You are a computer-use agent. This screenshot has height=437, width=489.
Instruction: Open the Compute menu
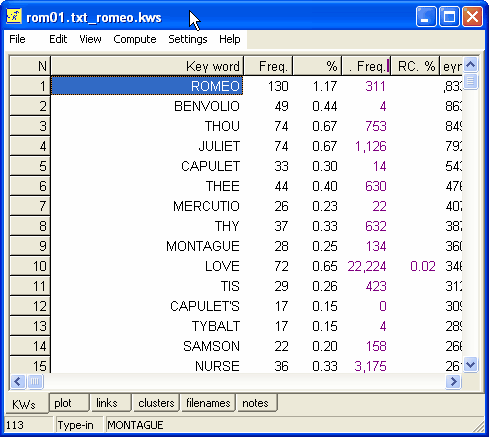click(135, 39)
